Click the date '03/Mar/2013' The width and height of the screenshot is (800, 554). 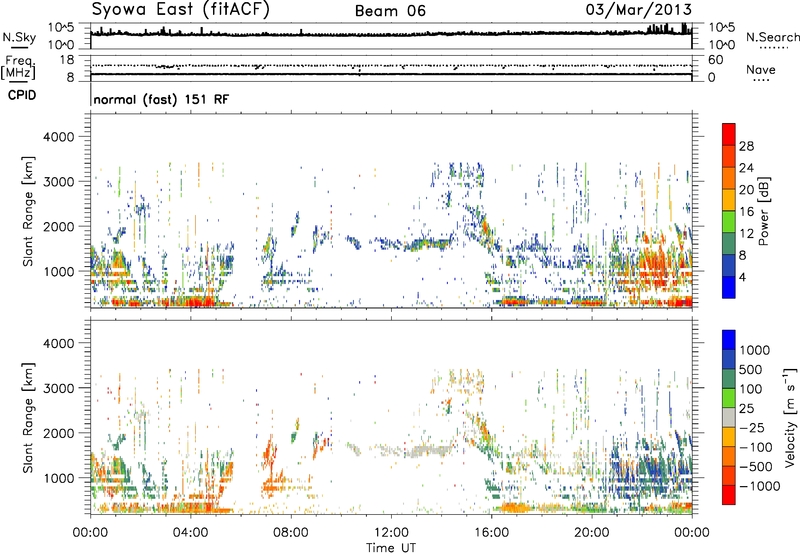[x=639, y=10]
